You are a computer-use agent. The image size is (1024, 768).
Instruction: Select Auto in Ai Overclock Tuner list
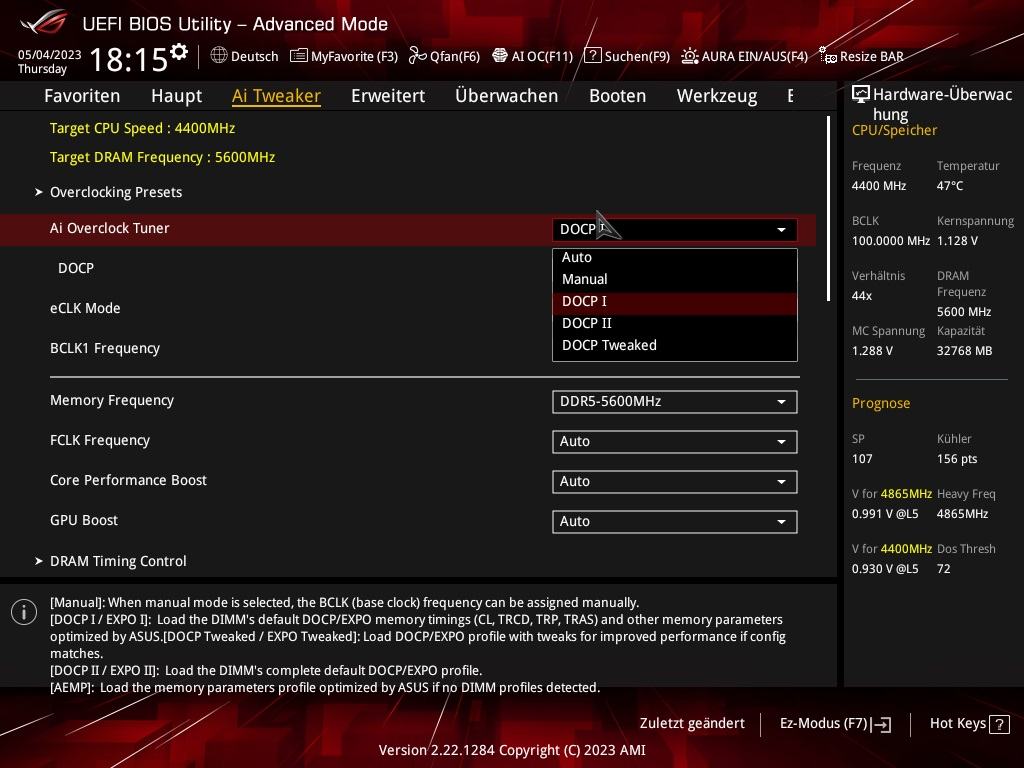(x=675, y=257)
